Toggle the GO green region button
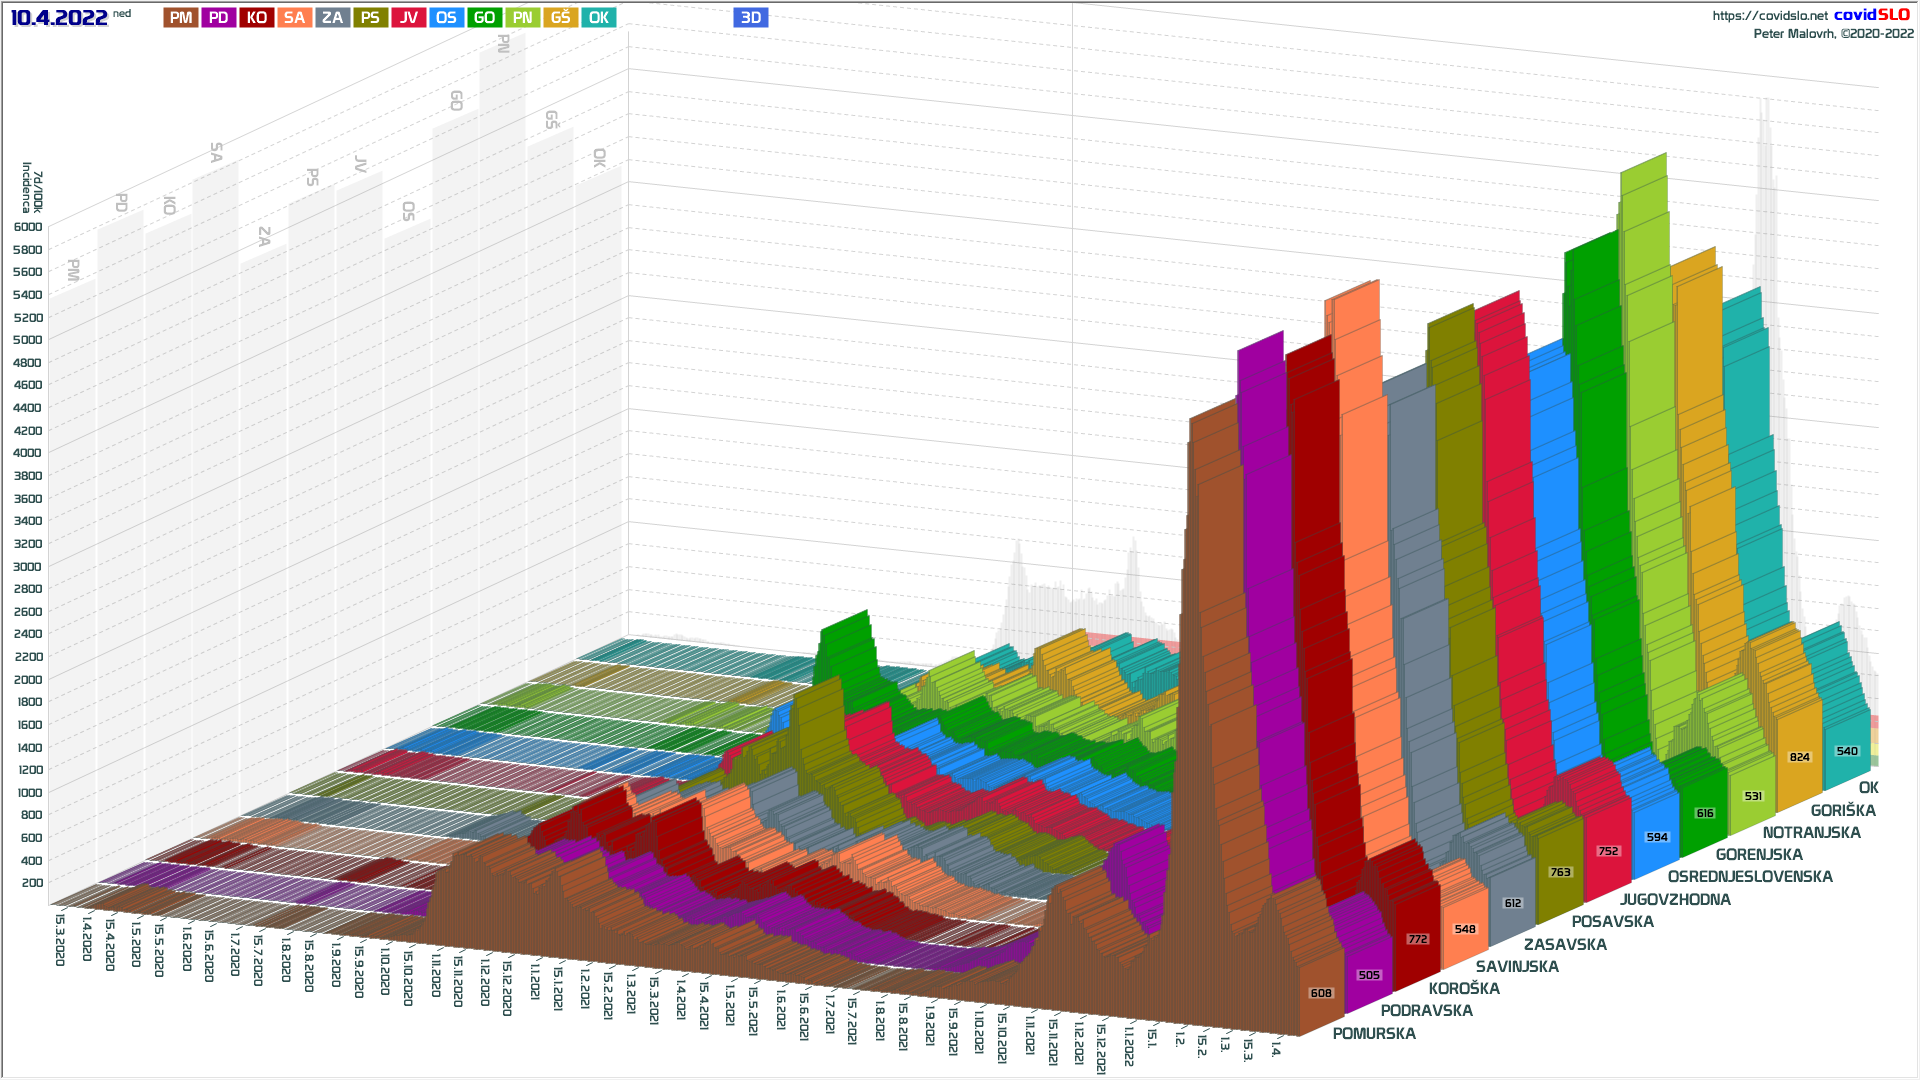This screenshot has width=1920, height=1080. pyautogui.click(x=484, y=18)
